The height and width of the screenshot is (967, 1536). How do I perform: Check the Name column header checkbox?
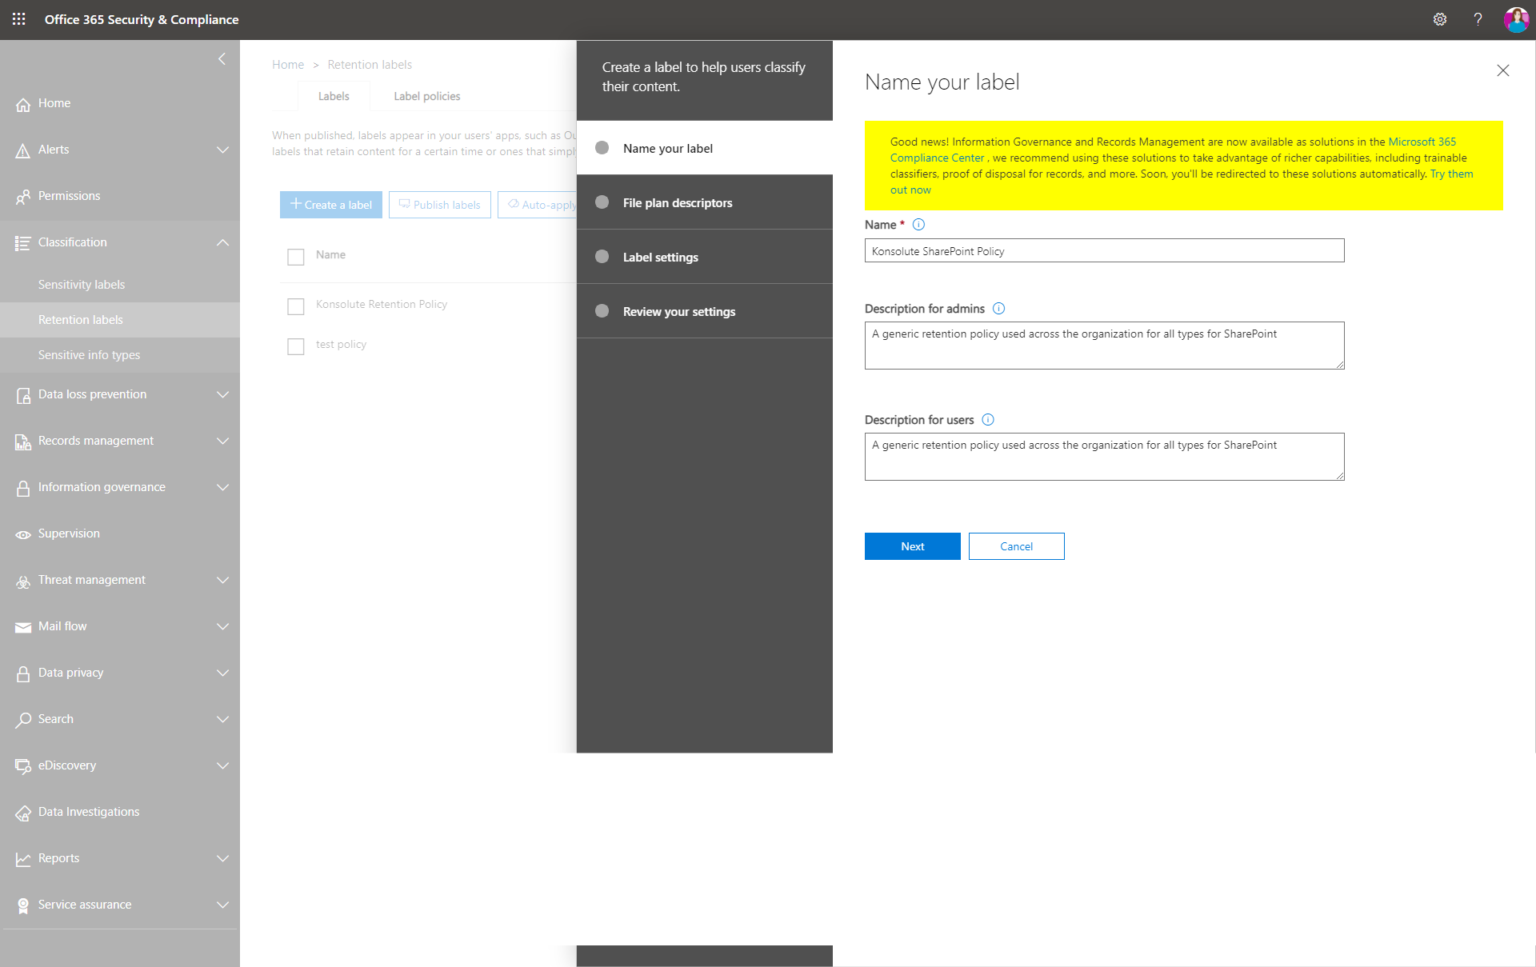[x=295, y=257]
